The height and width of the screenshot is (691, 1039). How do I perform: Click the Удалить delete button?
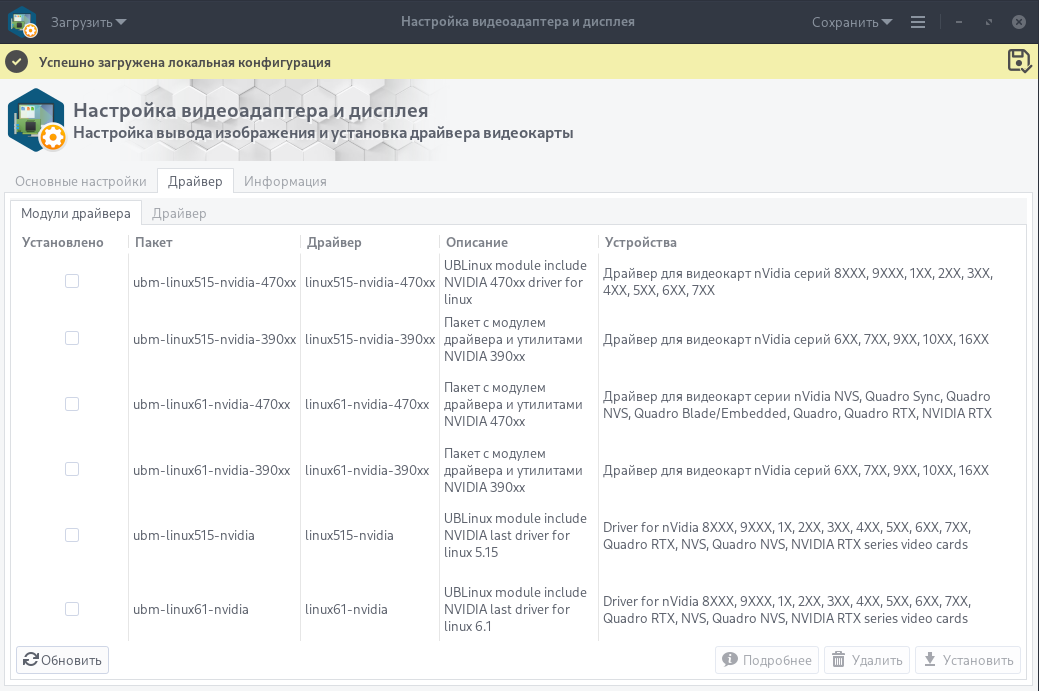[867, 660]
